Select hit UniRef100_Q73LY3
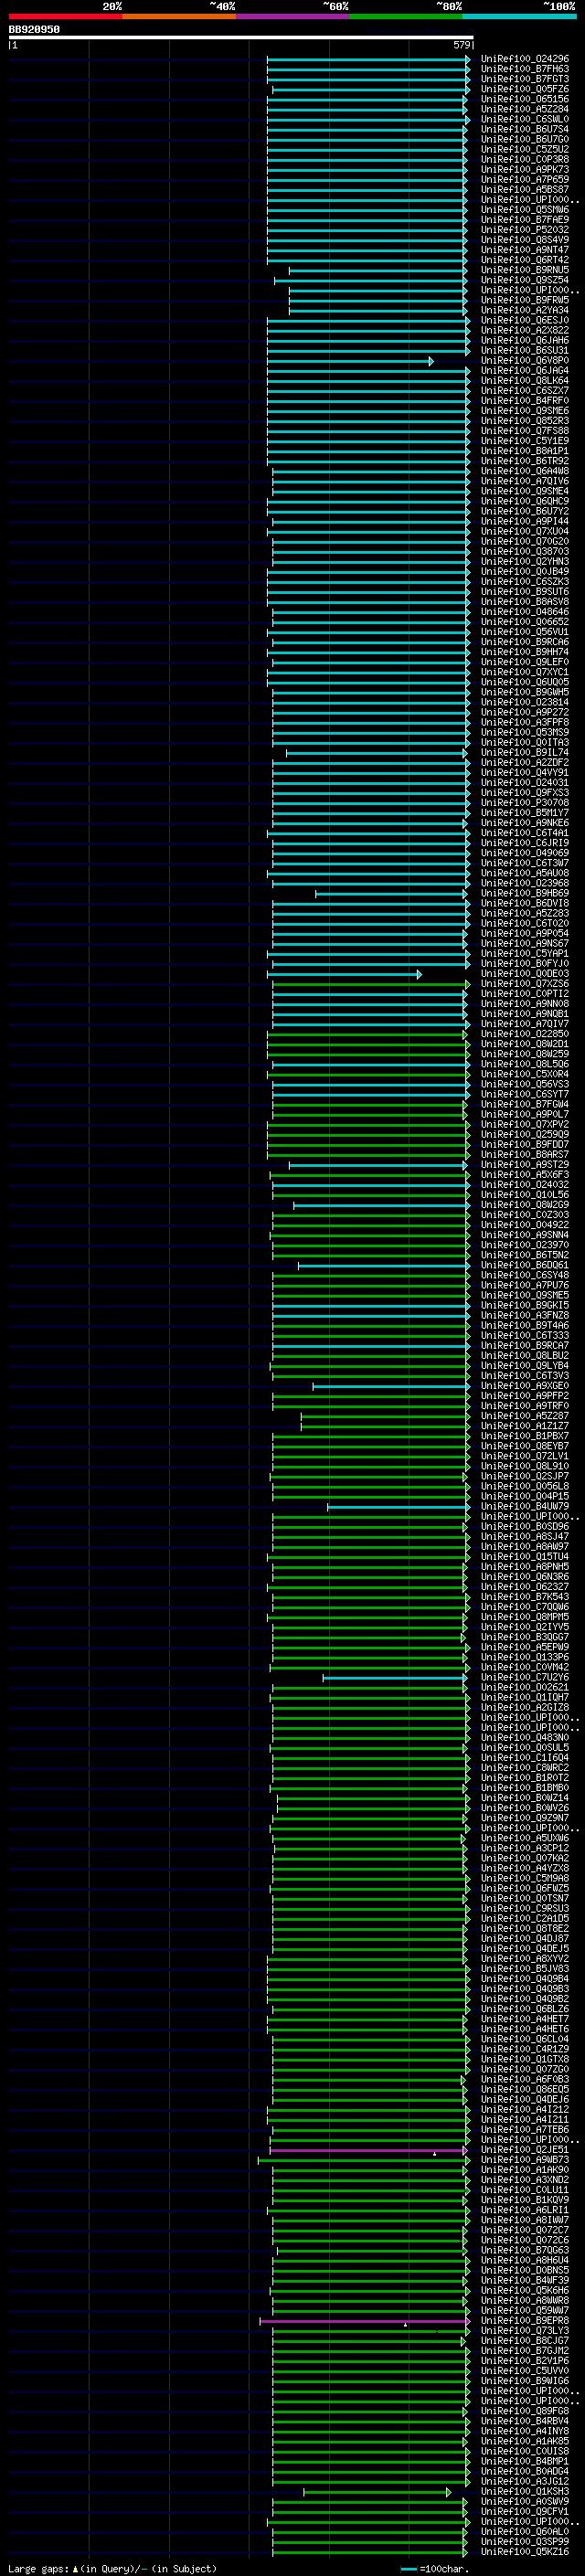 [524, 2330]
